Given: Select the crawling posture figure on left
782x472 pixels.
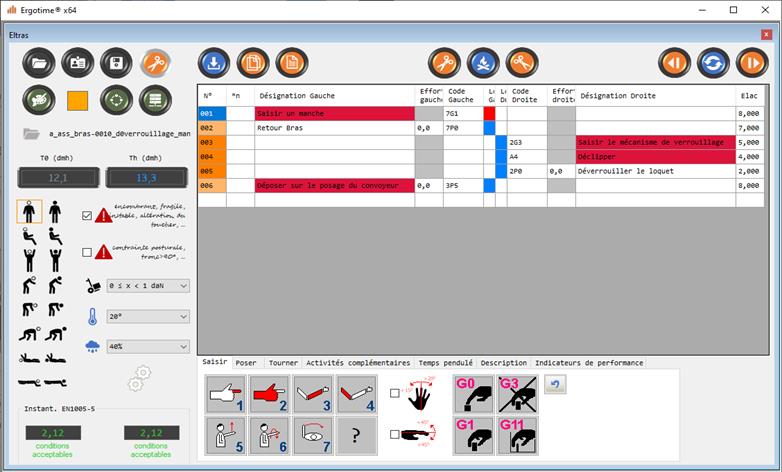Looking at the screenshot, I should 29,334.
